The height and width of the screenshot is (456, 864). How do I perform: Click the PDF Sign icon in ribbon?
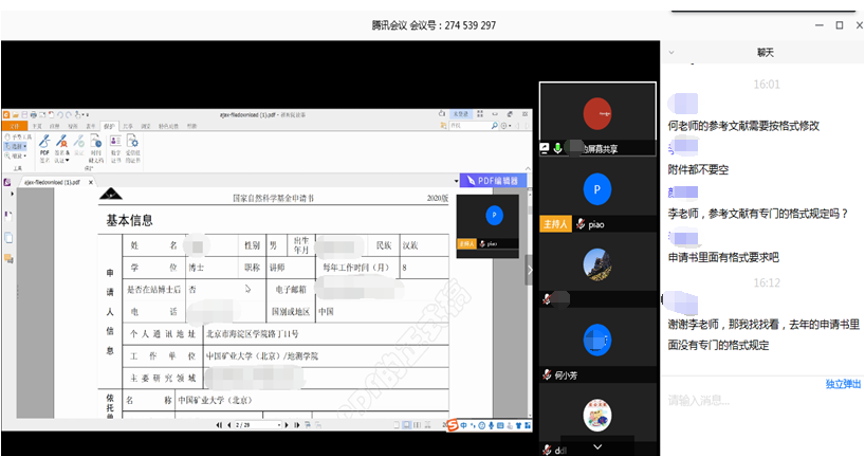(45, 147)
